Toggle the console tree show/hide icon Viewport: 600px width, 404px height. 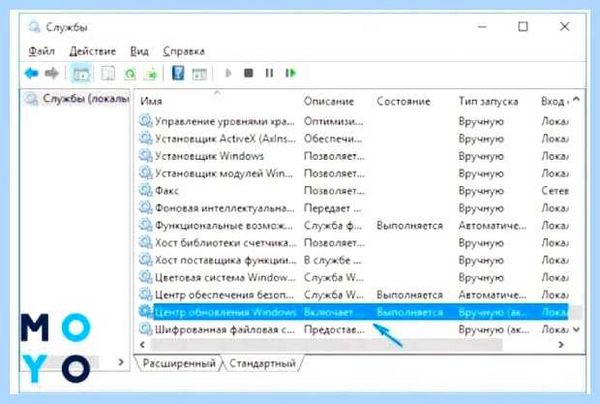[x=81, y=73]
